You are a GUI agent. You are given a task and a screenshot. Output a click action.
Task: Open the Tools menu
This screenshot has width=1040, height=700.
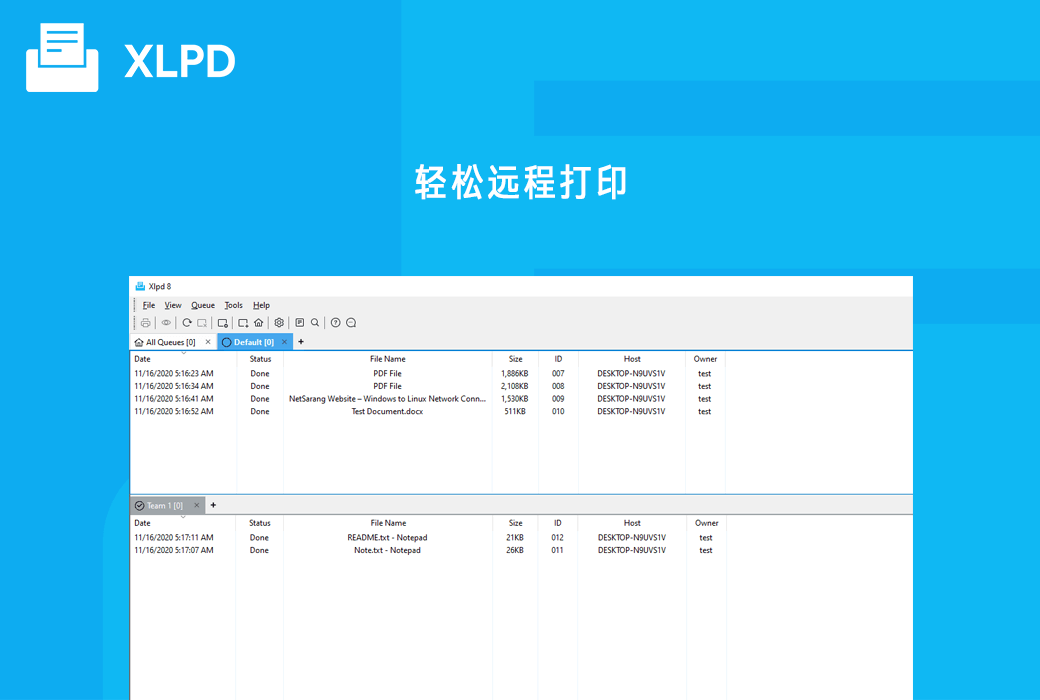[233, 305]
